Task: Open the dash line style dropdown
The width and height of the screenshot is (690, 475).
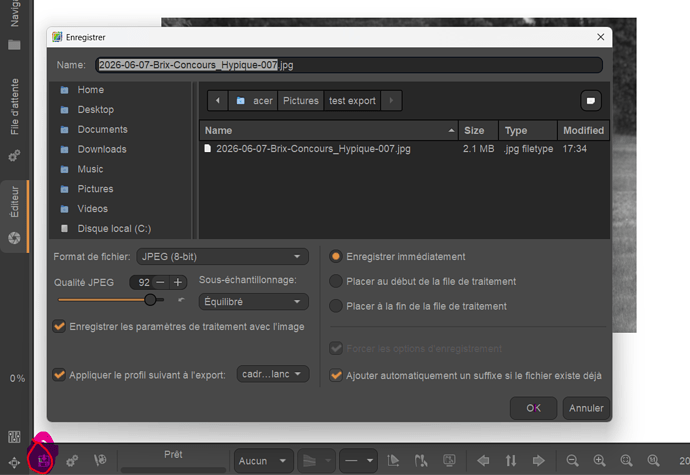Action: point(358,461)
